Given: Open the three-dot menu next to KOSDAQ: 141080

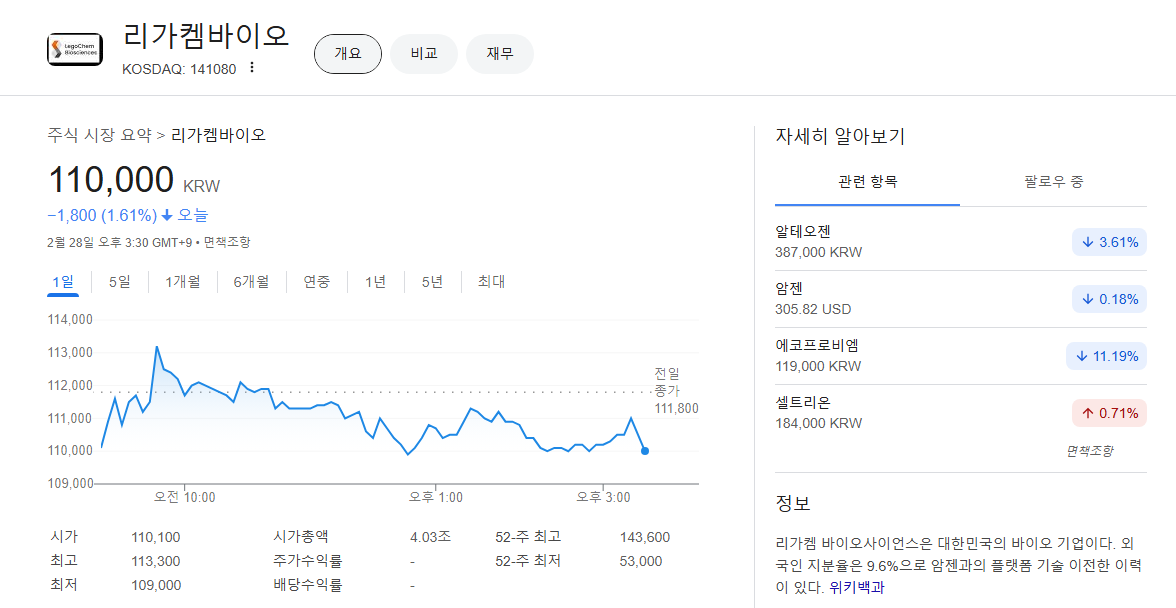Looking at the screenshot, I should pyautogui.click(x=252, y=68).
